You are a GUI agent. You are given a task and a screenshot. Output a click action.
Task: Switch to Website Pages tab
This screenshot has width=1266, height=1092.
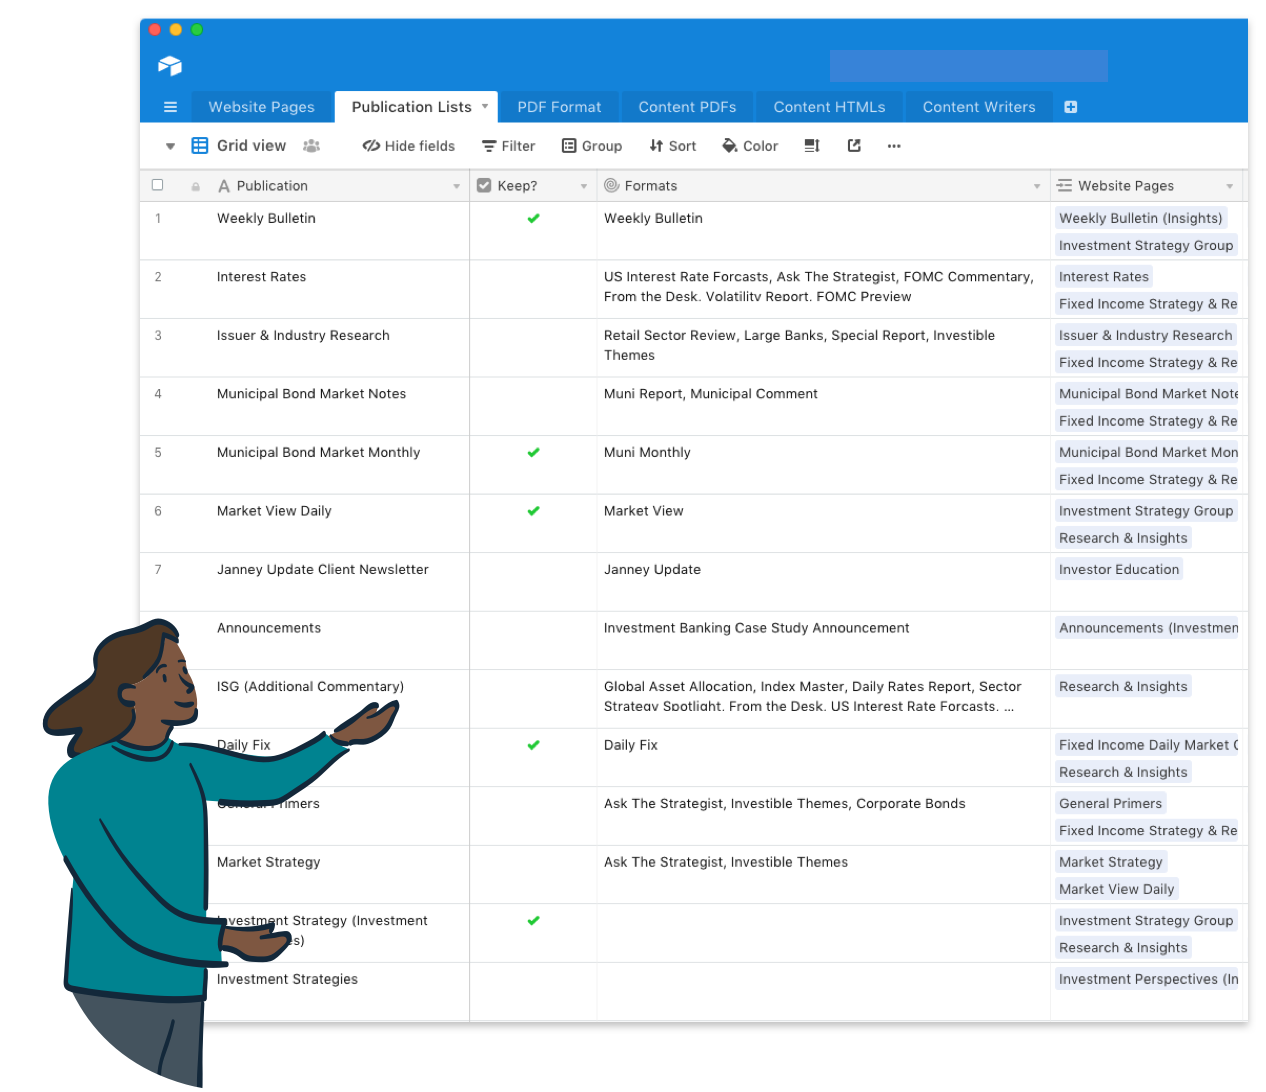point(261,107)
